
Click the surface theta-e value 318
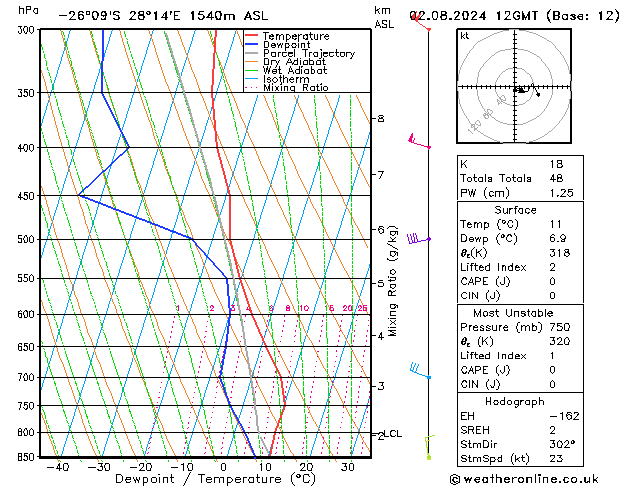coord(560,253)
